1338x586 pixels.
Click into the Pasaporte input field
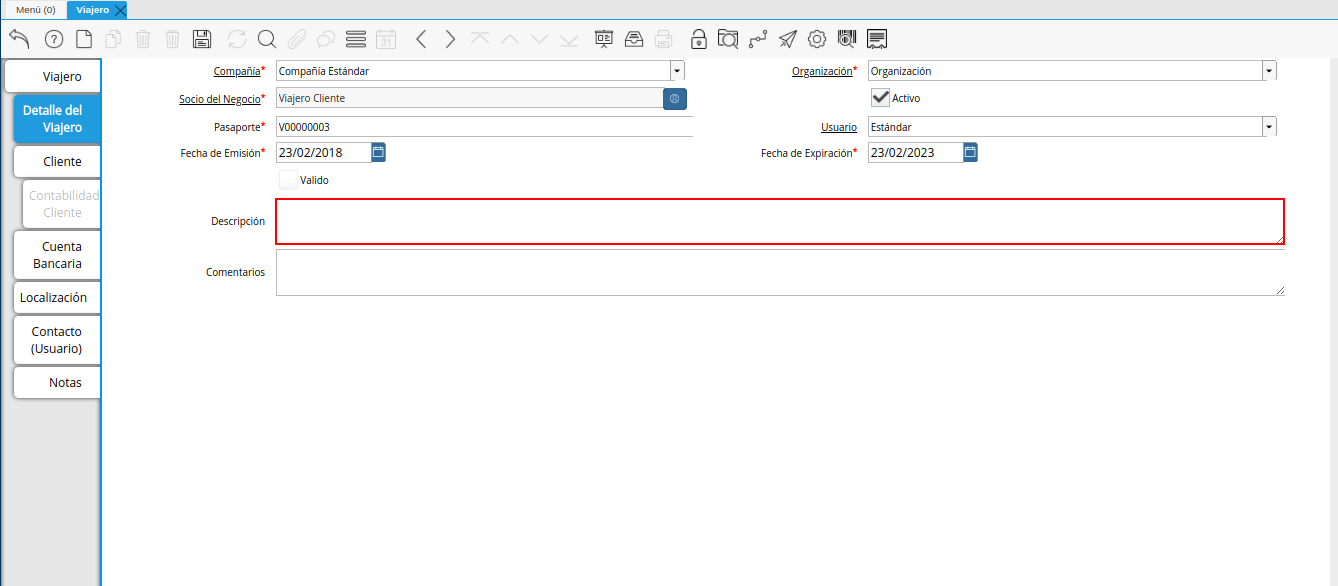tap(484, 127)
